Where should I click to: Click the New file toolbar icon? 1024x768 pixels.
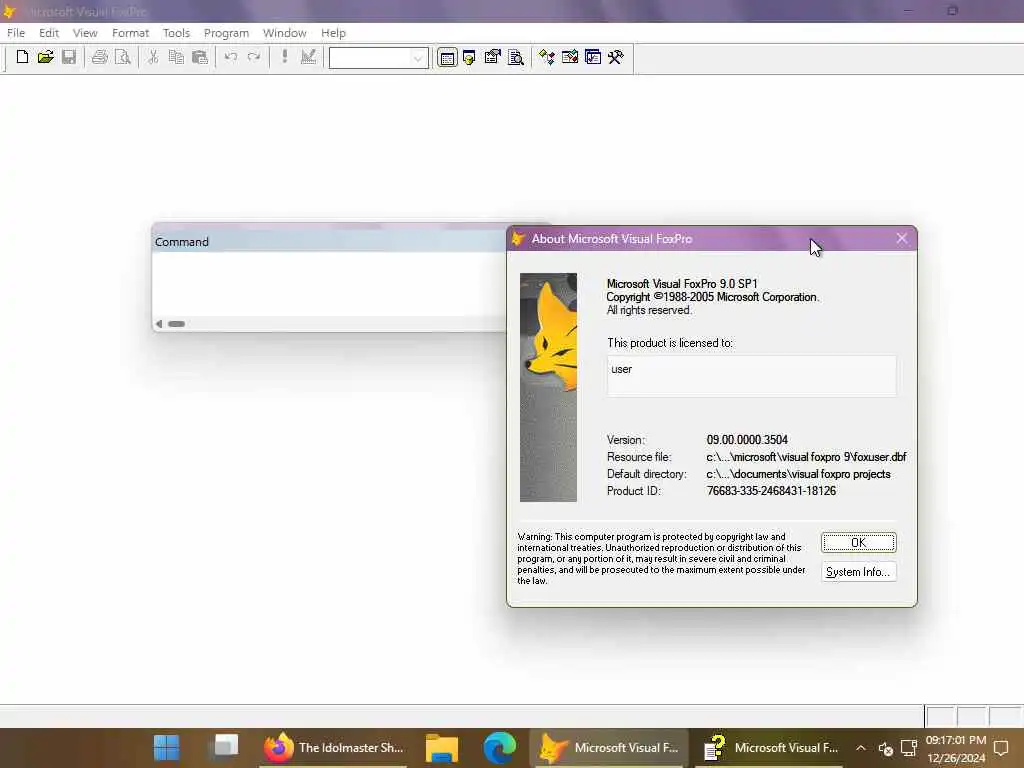(x=22, y=57)
